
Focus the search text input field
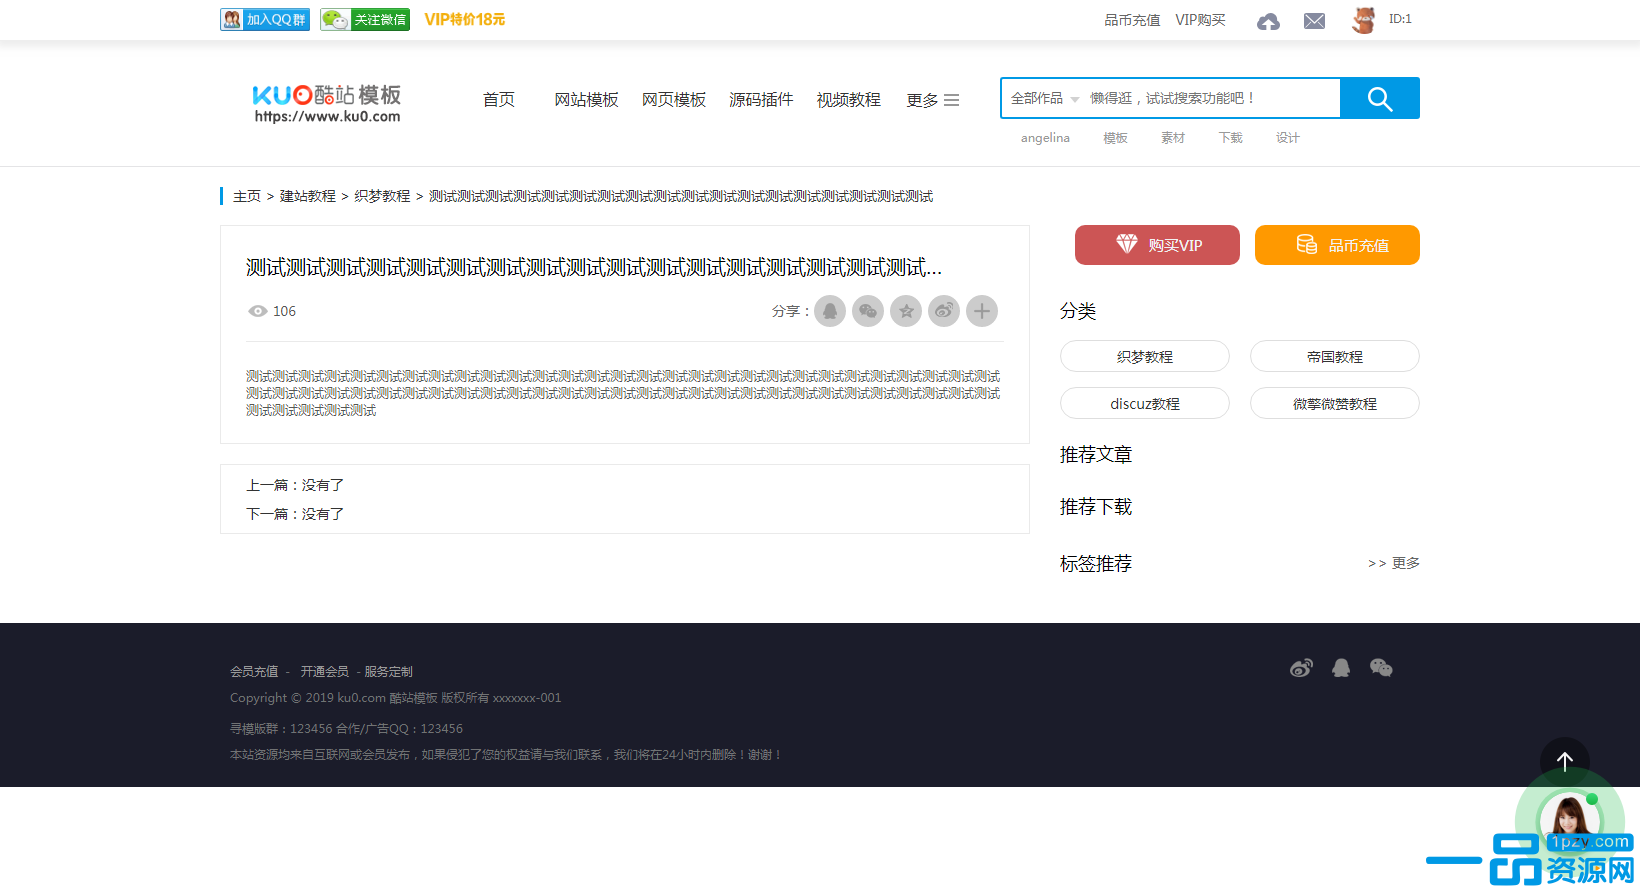1210,98
